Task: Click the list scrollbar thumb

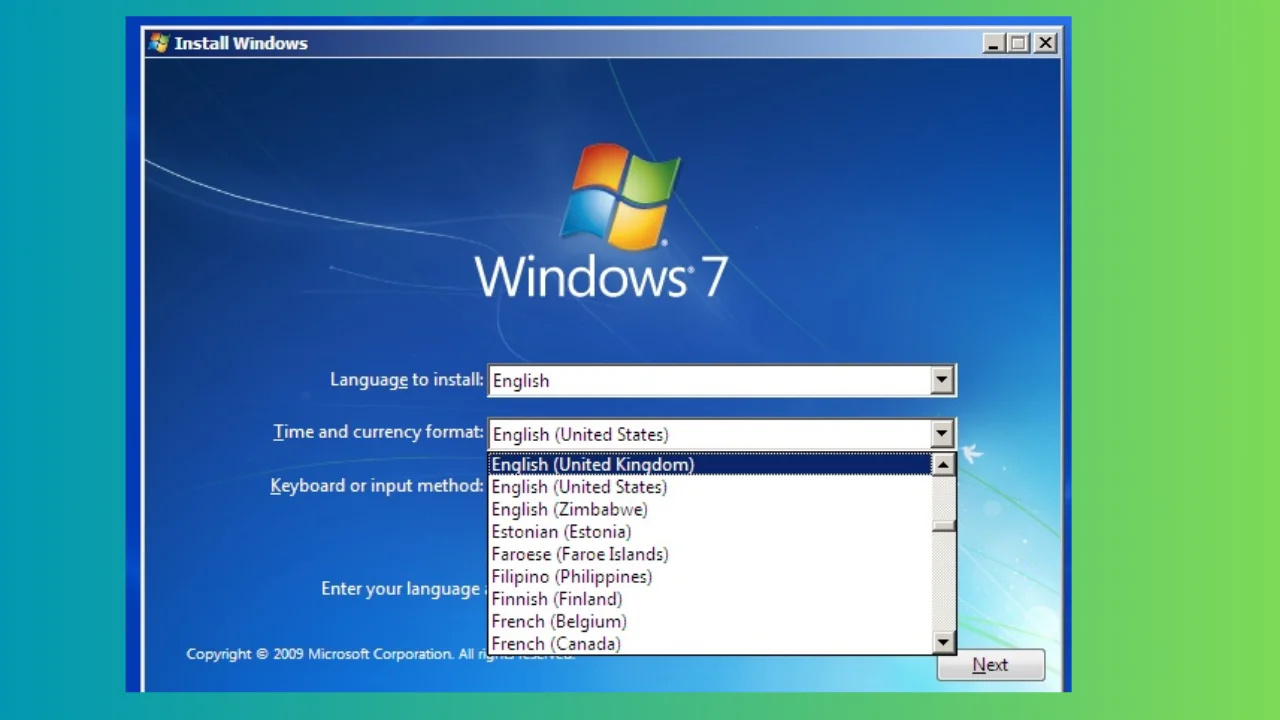Action: 943,526
